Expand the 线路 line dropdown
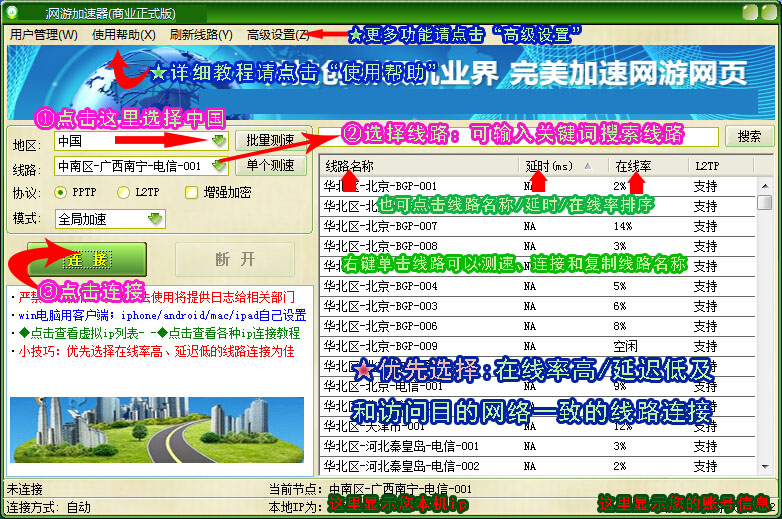Screen dimensions: 782x519 coord(219,166)
